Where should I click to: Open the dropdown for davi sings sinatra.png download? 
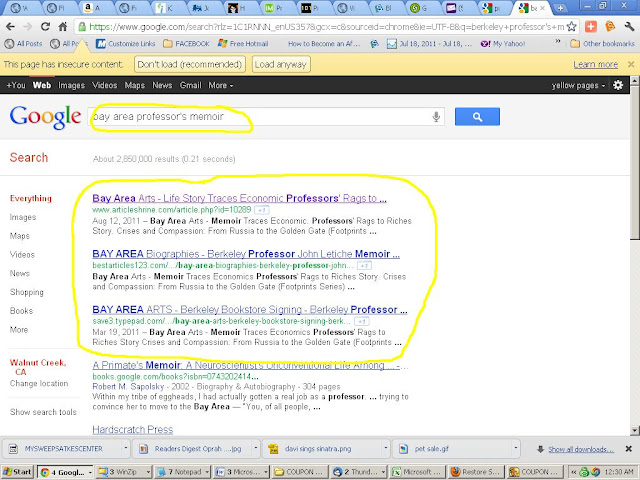(385, 448)
